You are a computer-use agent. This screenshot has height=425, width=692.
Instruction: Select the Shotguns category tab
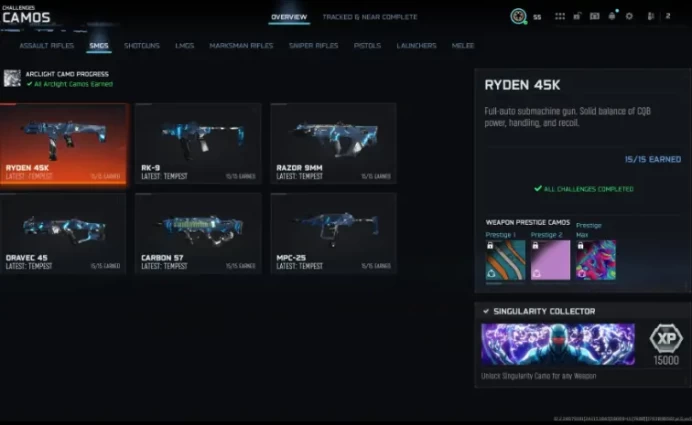point(142,45)
